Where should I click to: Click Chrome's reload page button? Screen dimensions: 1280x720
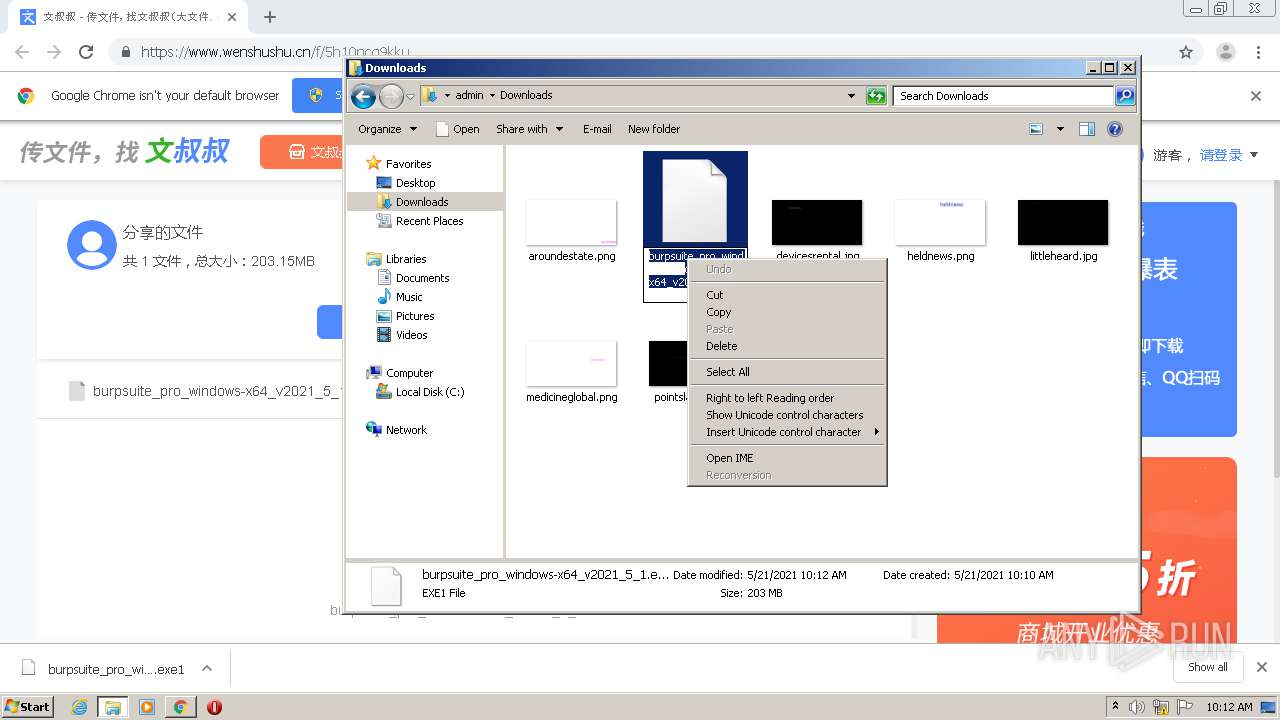[x=86, y=52]
